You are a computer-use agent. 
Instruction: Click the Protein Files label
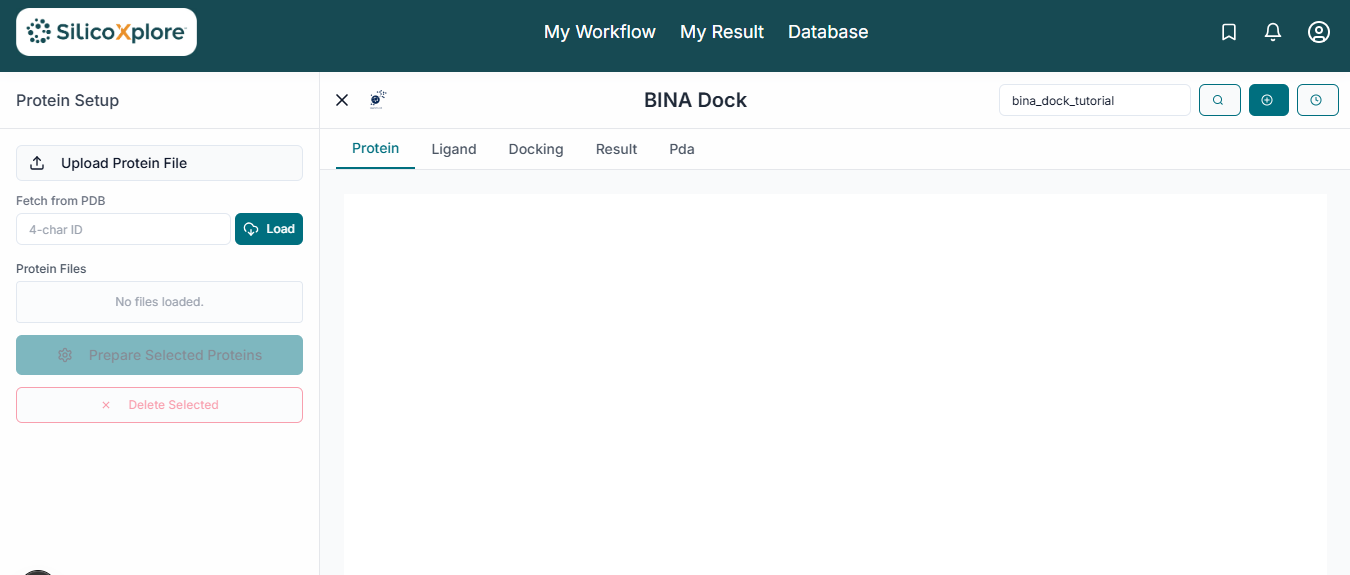tap(51, 269)
